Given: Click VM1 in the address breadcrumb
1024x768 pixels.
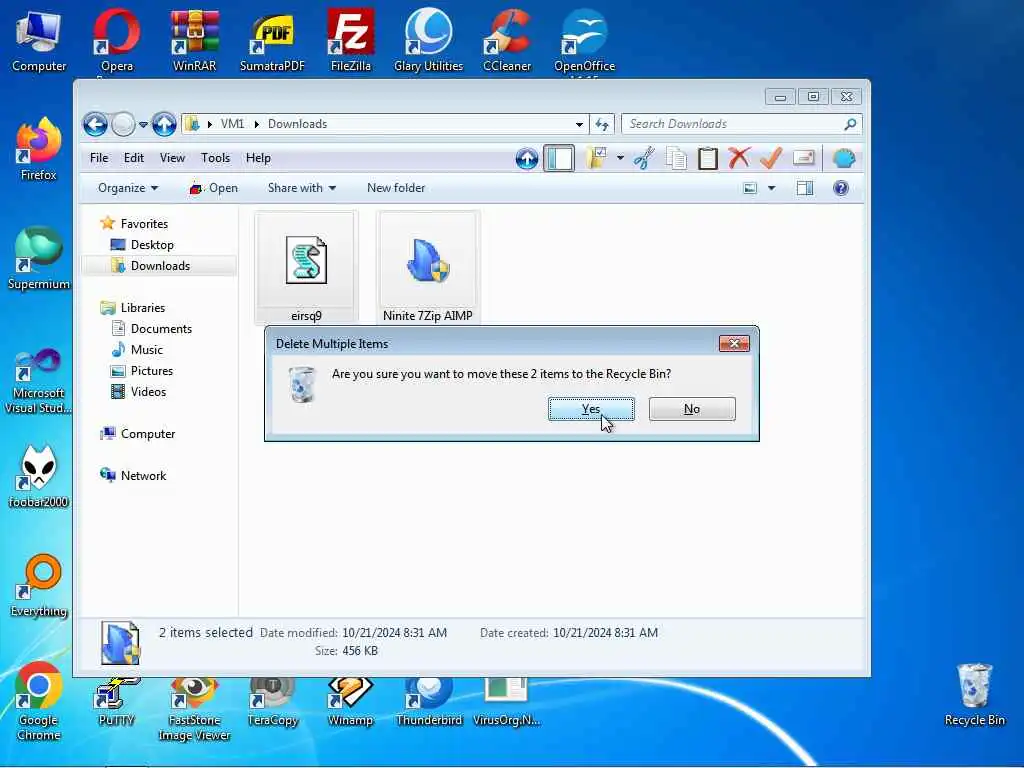Looking at the screenshot, I should 232,124.
